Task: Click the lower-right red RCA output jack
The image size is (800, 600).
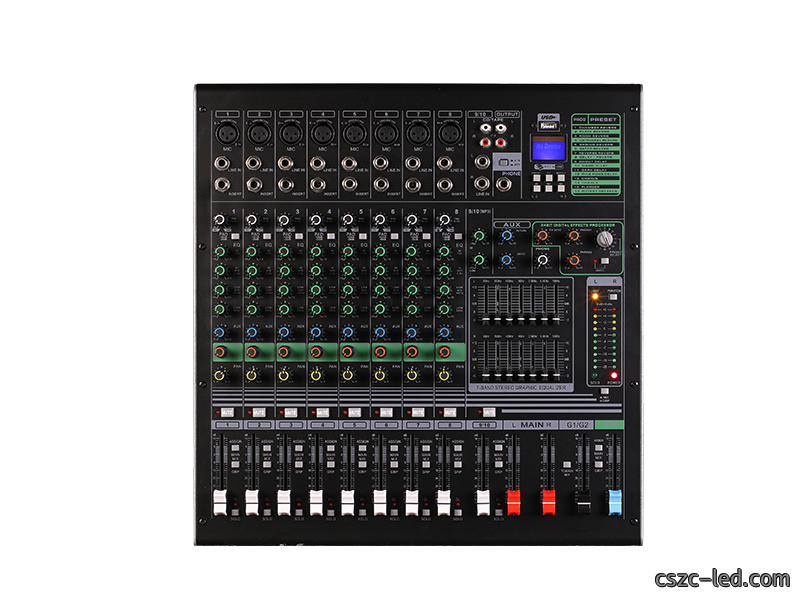Action: (x=501, y=142)
